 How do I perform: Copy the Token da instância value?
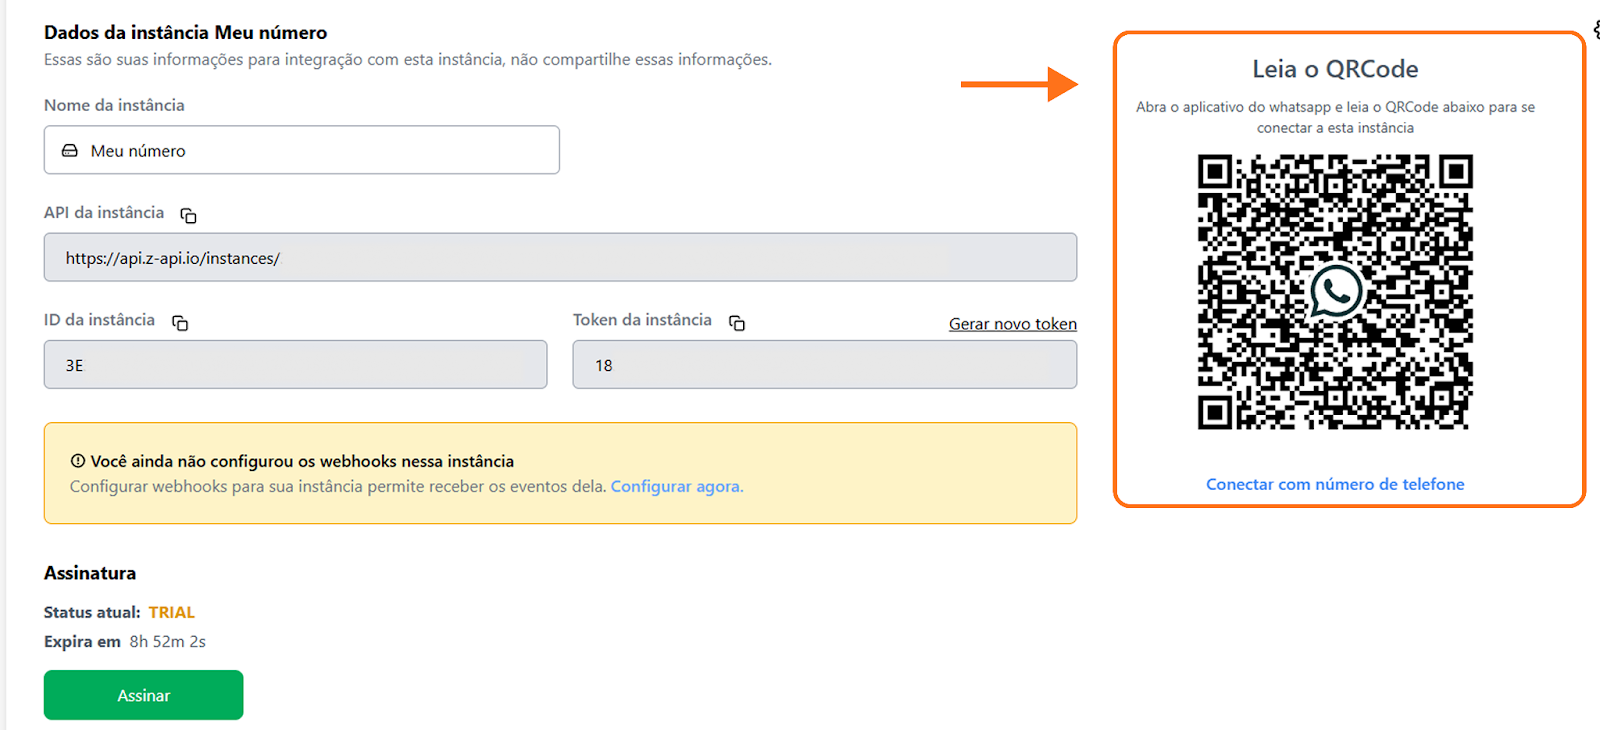[737, 322]
